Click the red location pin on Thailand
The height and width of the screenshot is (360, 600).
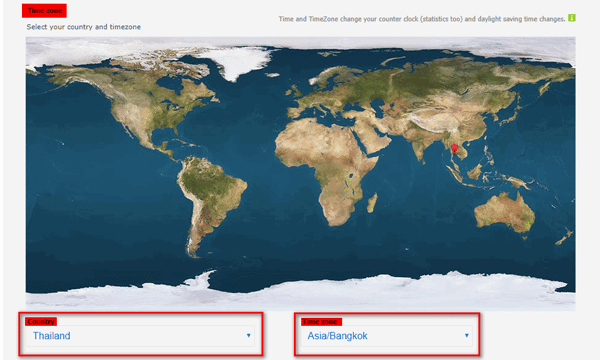pyautogui.click(x=454, y=148)
